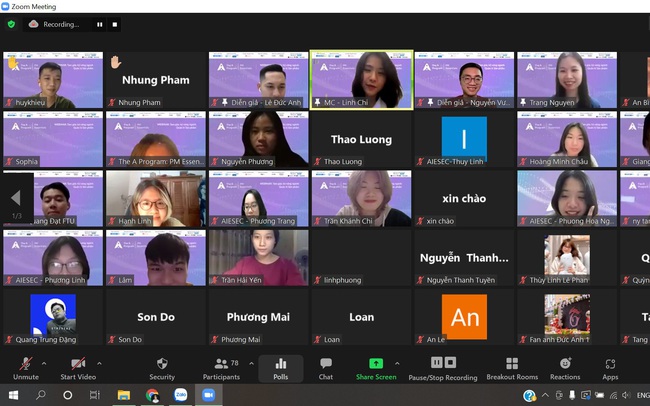Open Windows taskbar search
Viewport: 650px width, 406px height.
click(x=41, y=395)
